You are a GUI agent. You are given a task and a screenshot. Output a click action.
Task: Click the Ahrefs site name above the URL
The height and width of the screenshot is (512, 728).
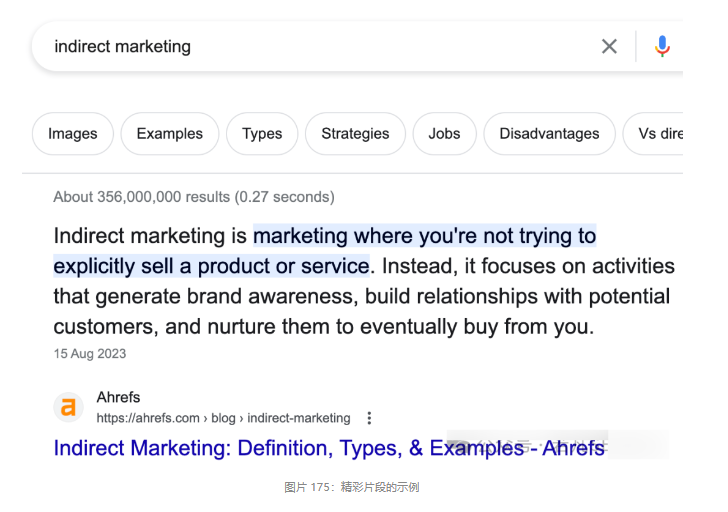tap(118, 398)
